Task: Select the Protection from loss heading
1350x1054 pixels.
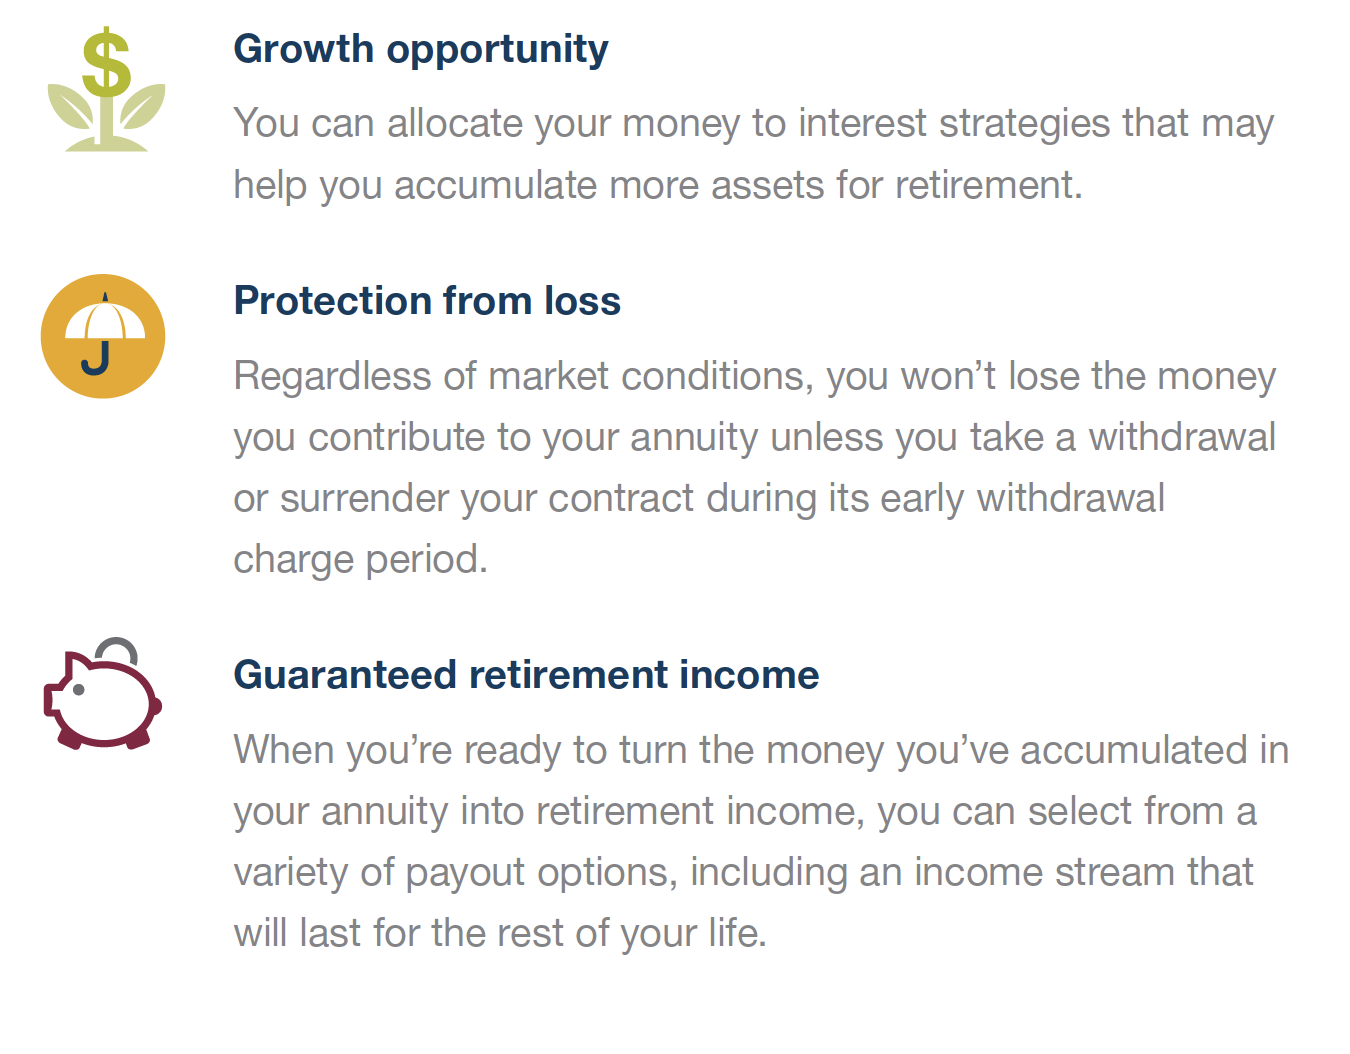Action: click(x=427, y=301)
